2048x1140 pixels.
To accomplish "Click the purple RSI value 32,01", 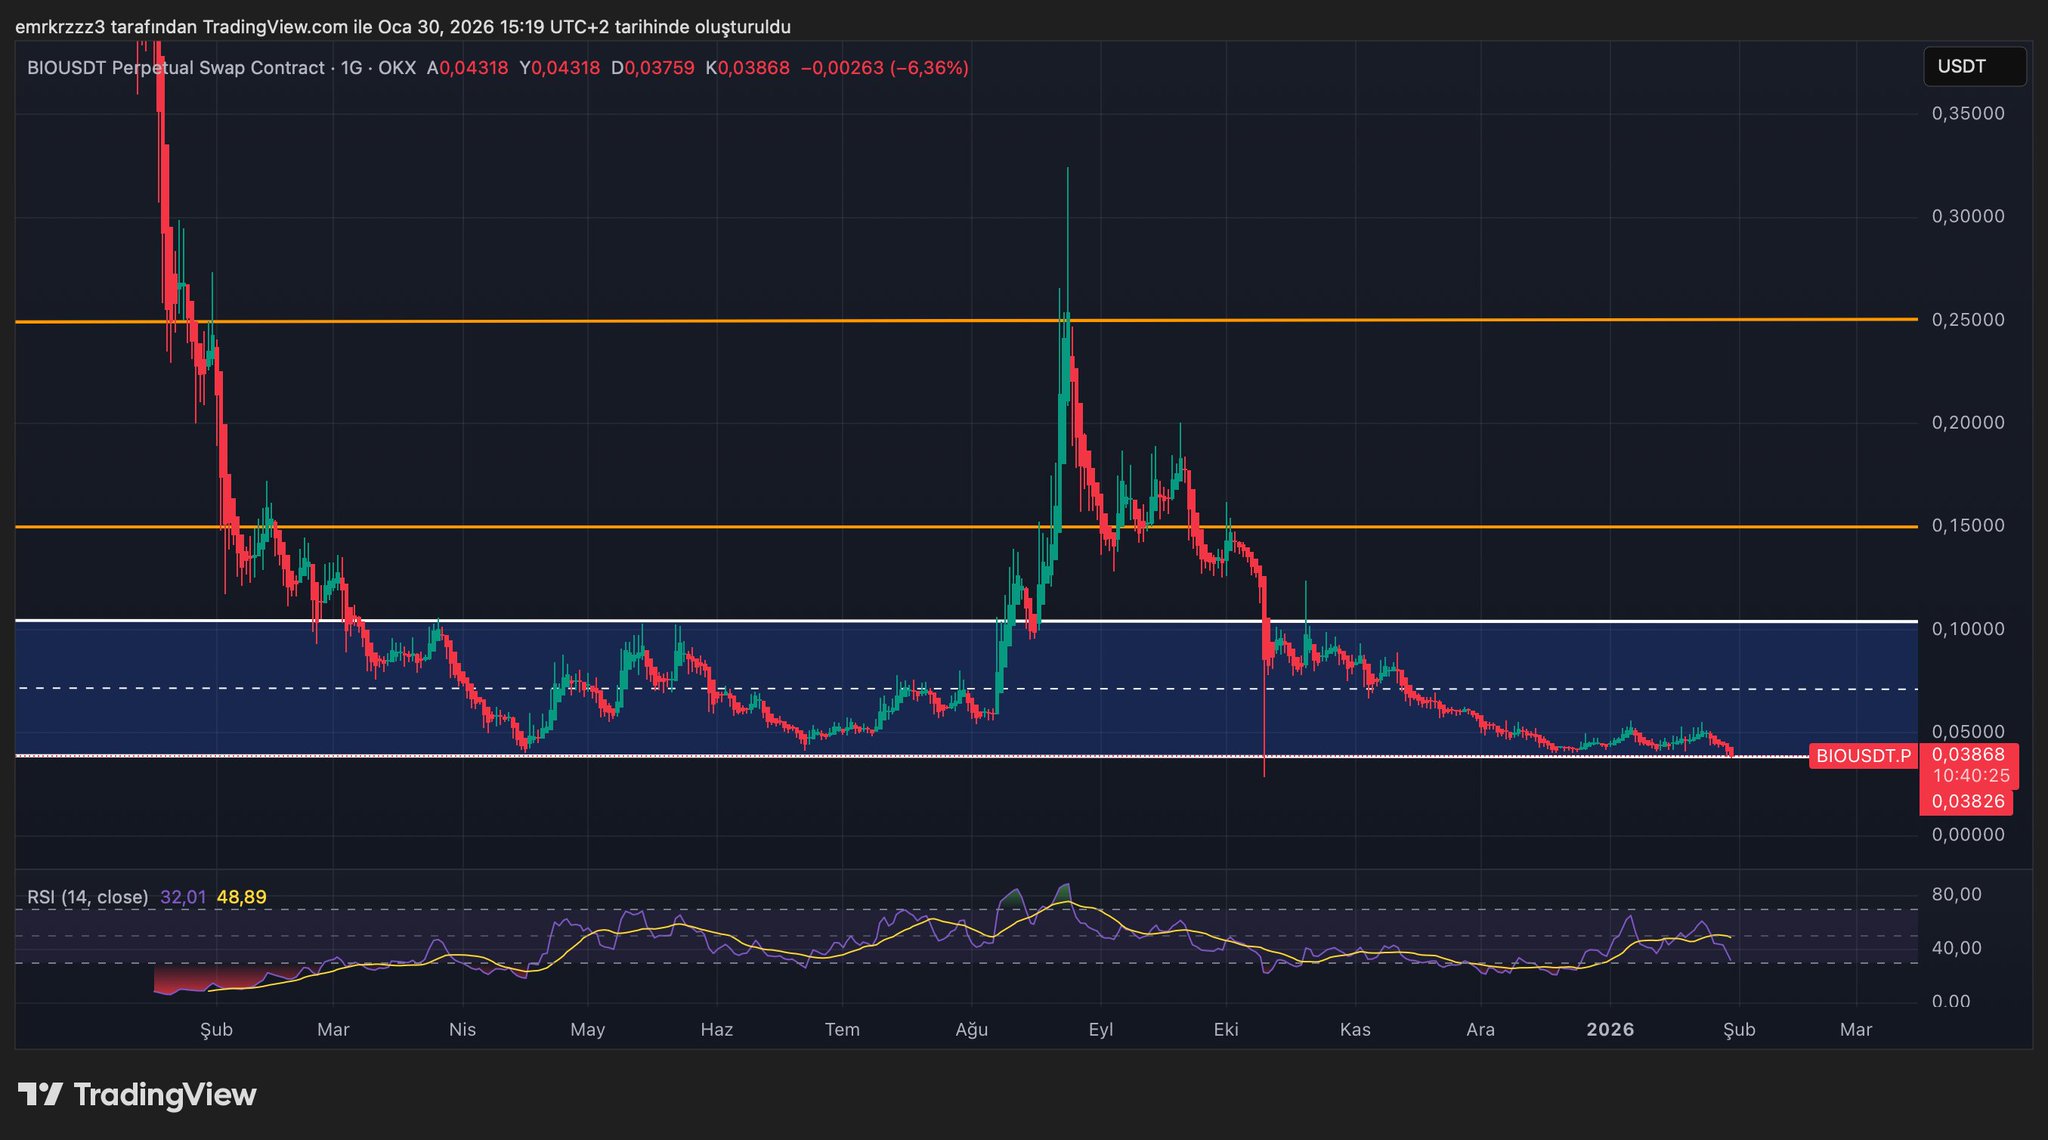I will click(x=183, y=897).
